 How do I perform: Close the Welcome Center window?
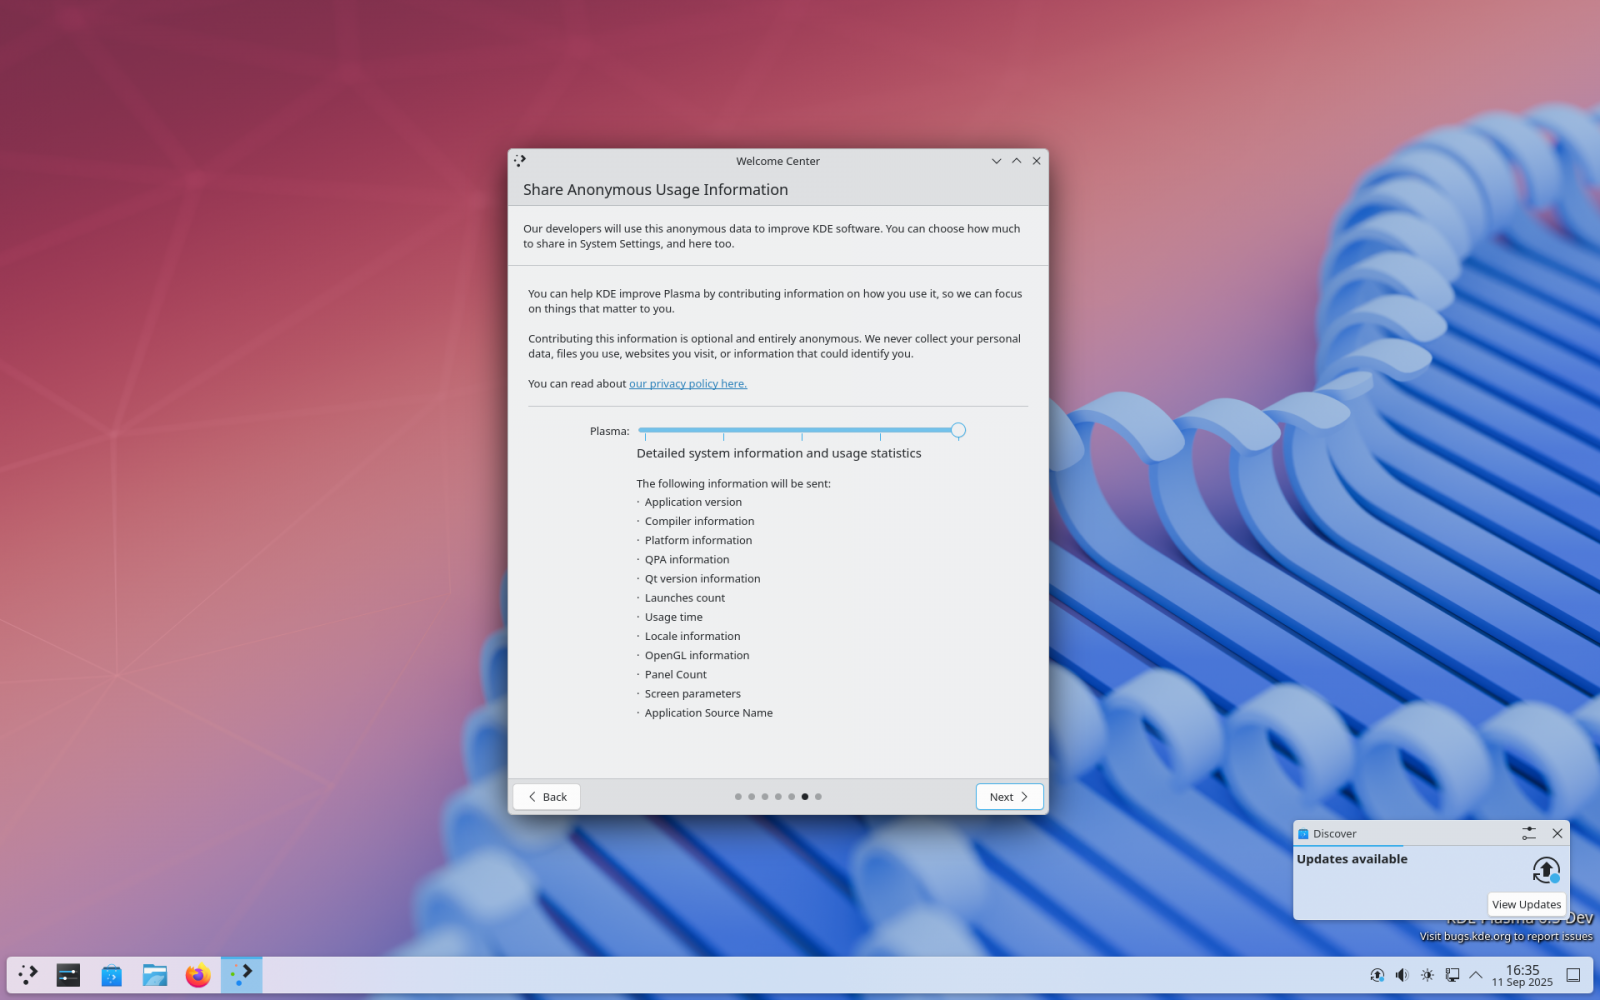[1036, 161]
